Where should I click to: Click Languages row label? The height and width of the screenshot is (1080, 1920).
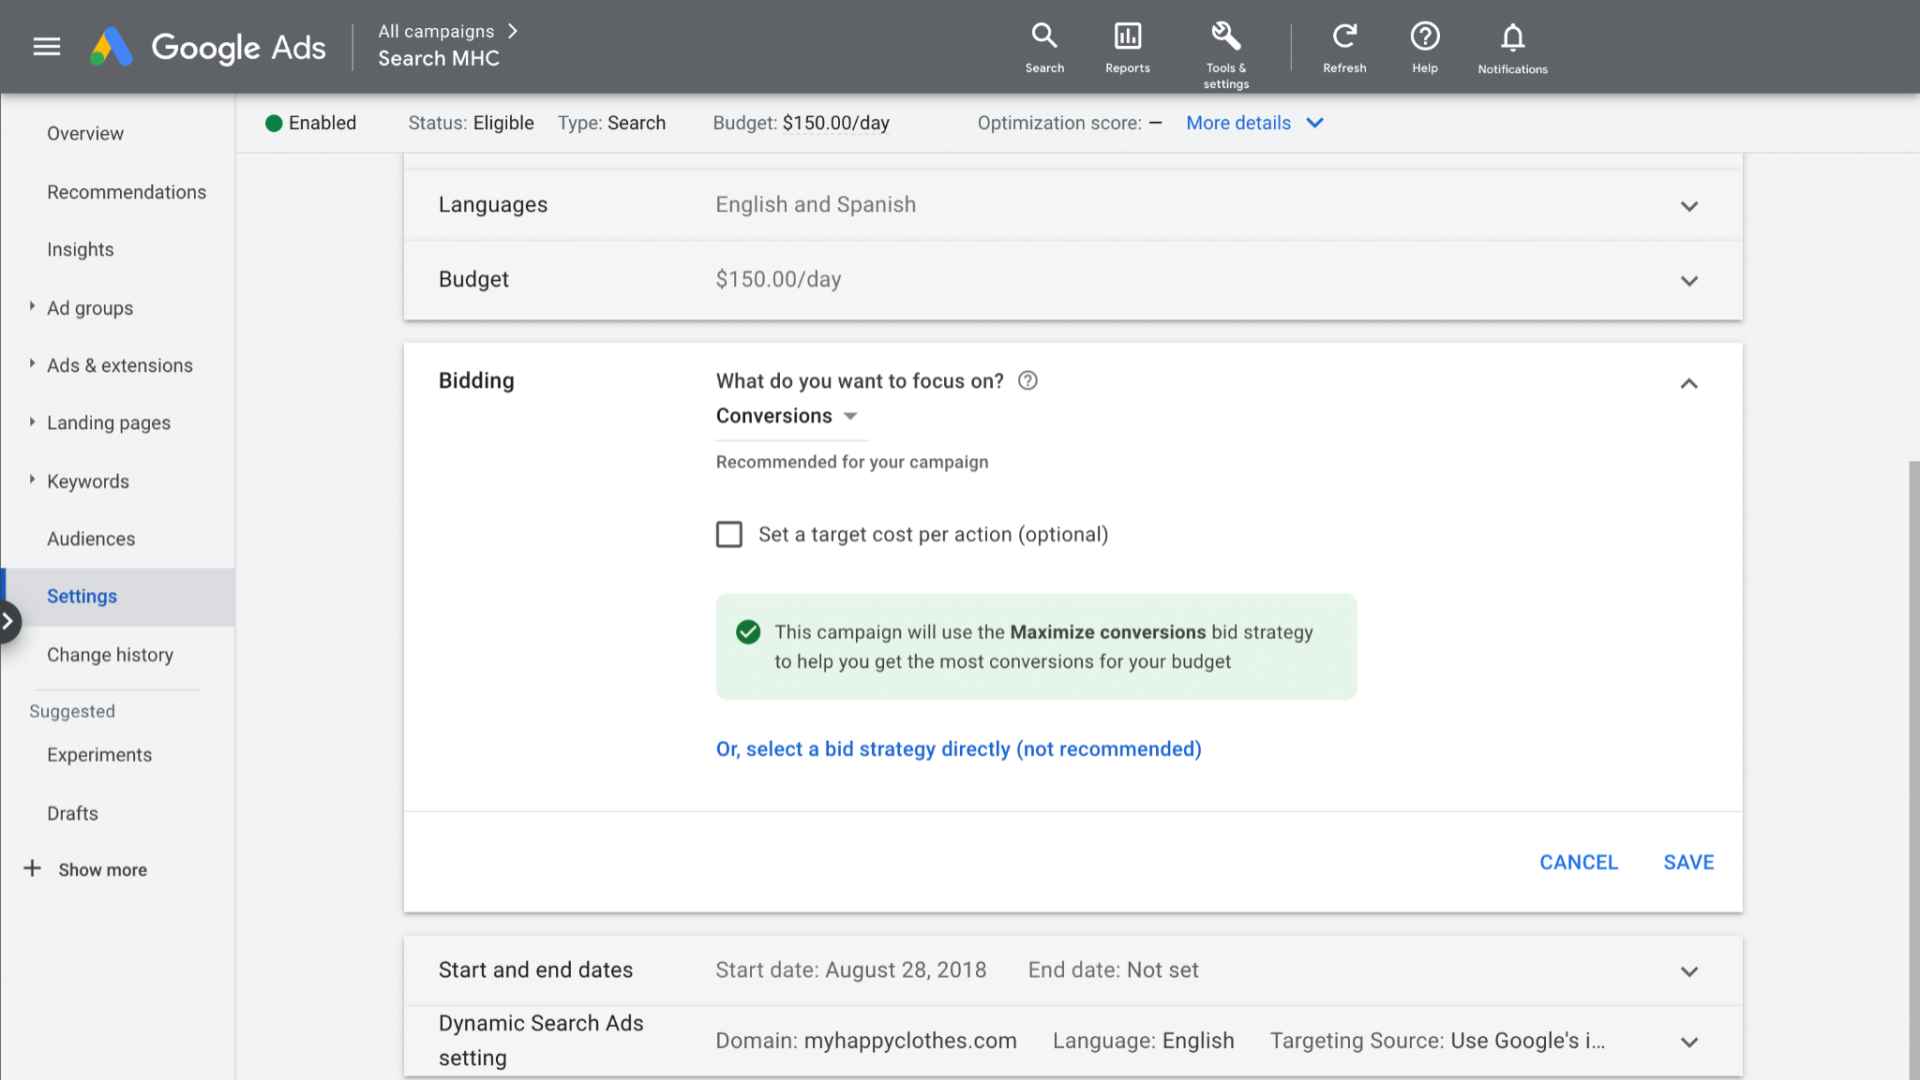pyautogui.click(x=493, y=205)
